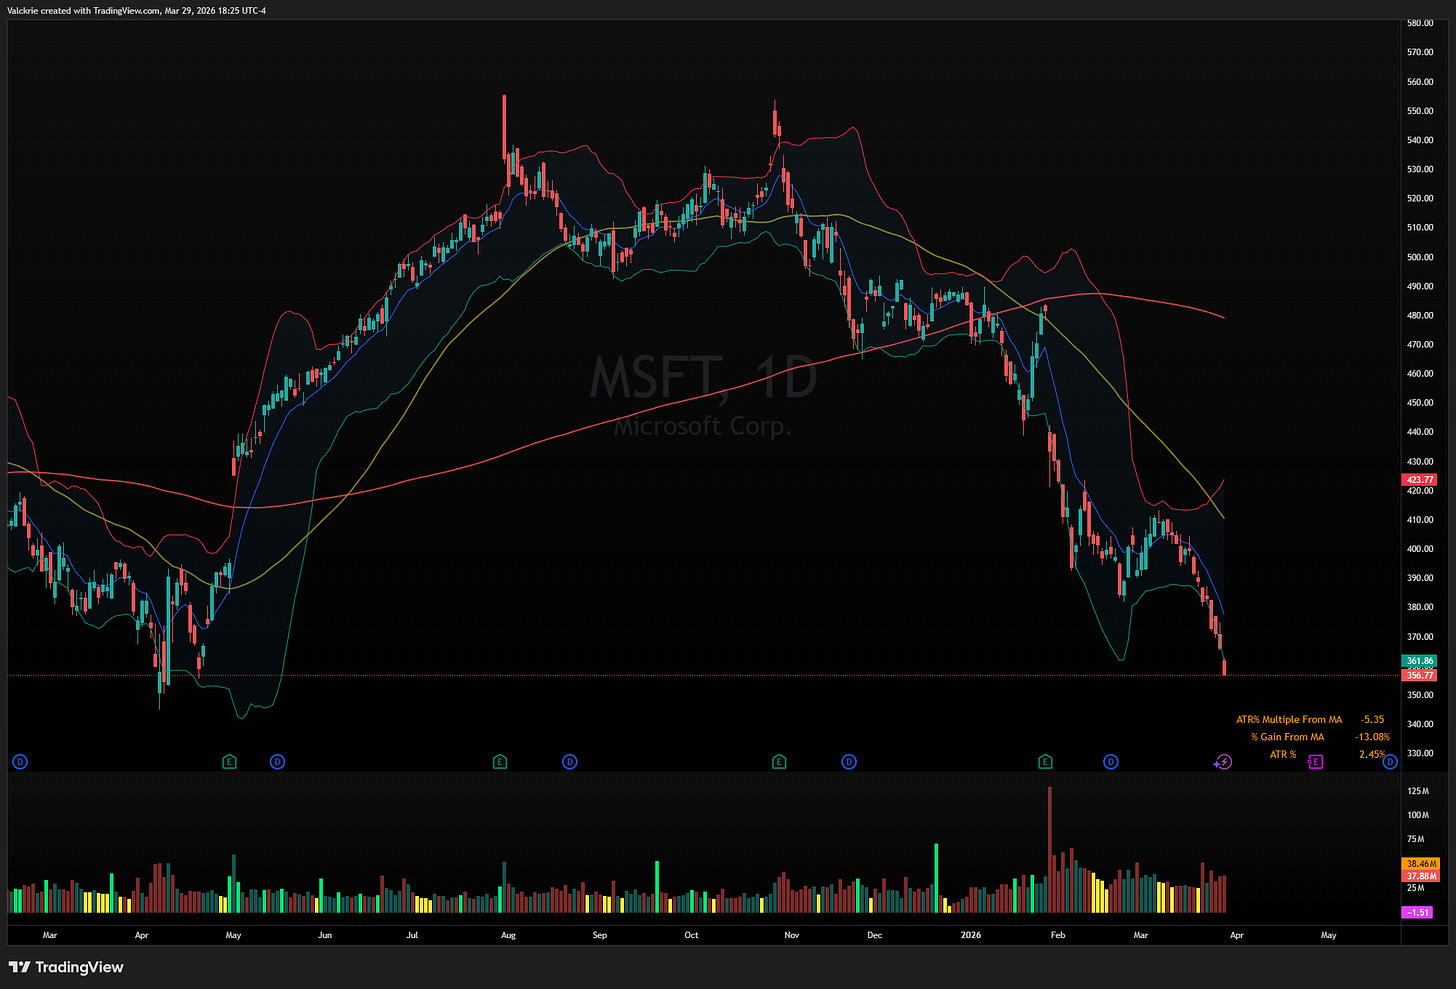Open the earnings E marker just before Feb

(1045, 762)
